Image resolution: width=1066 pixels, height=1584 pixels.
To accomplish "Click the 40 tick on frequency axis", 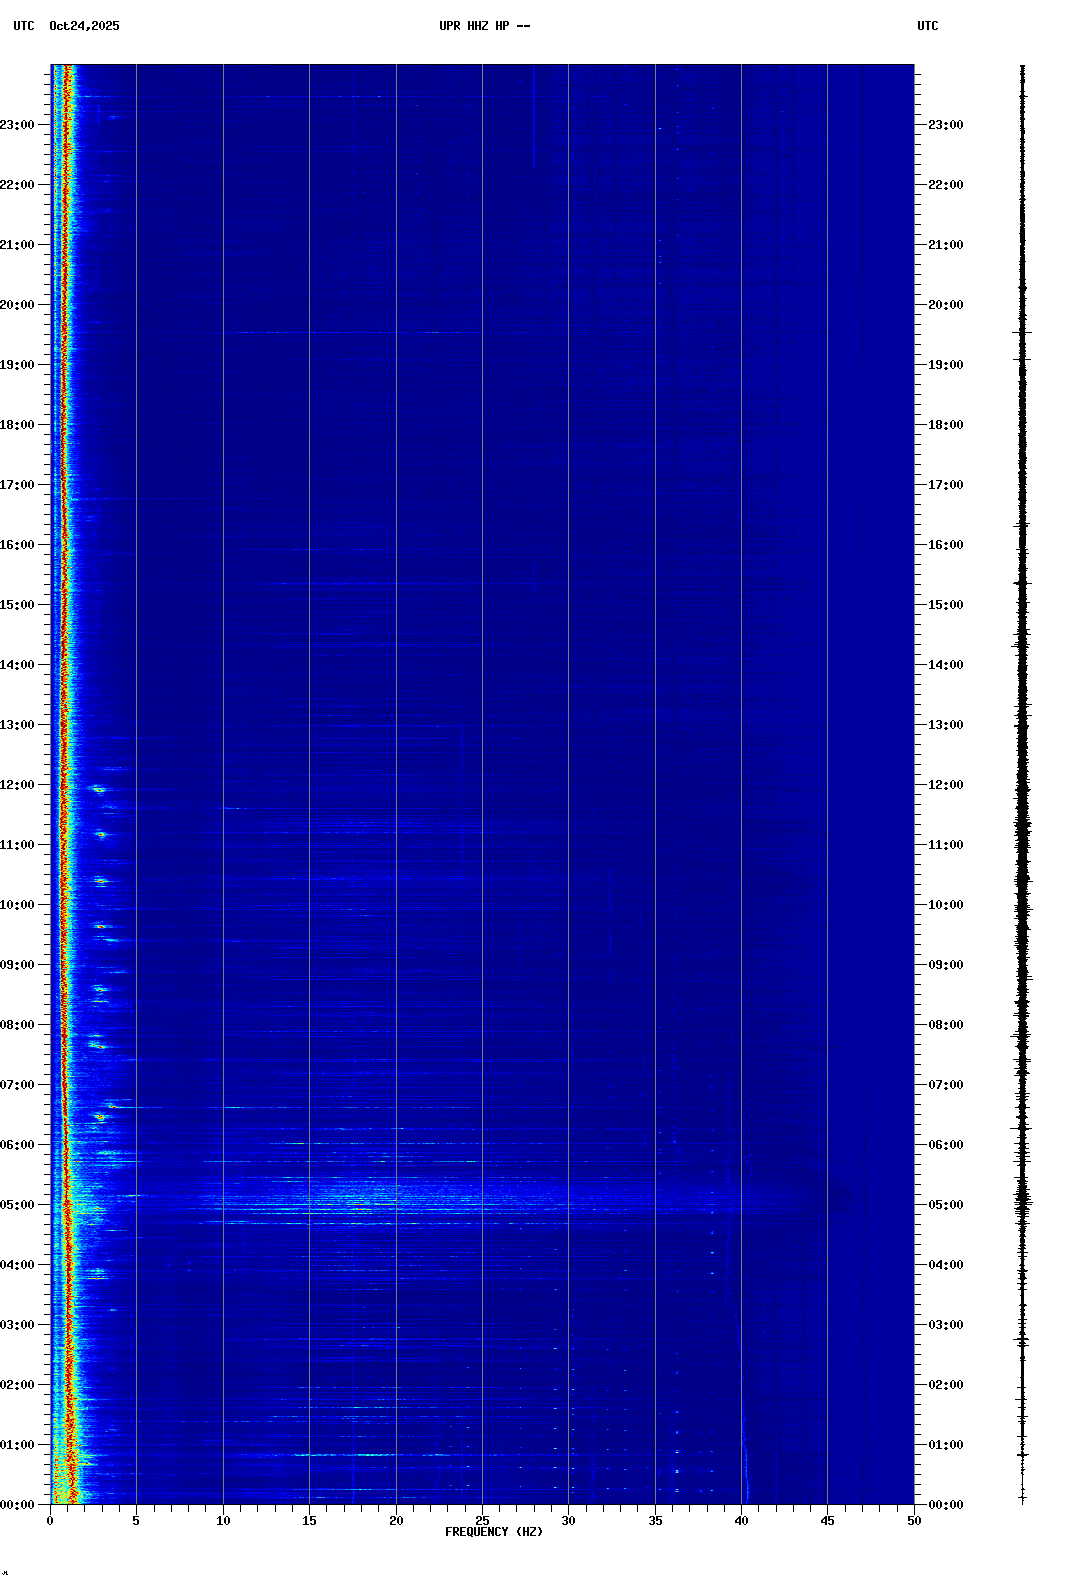I will (x=741, y=1521).
